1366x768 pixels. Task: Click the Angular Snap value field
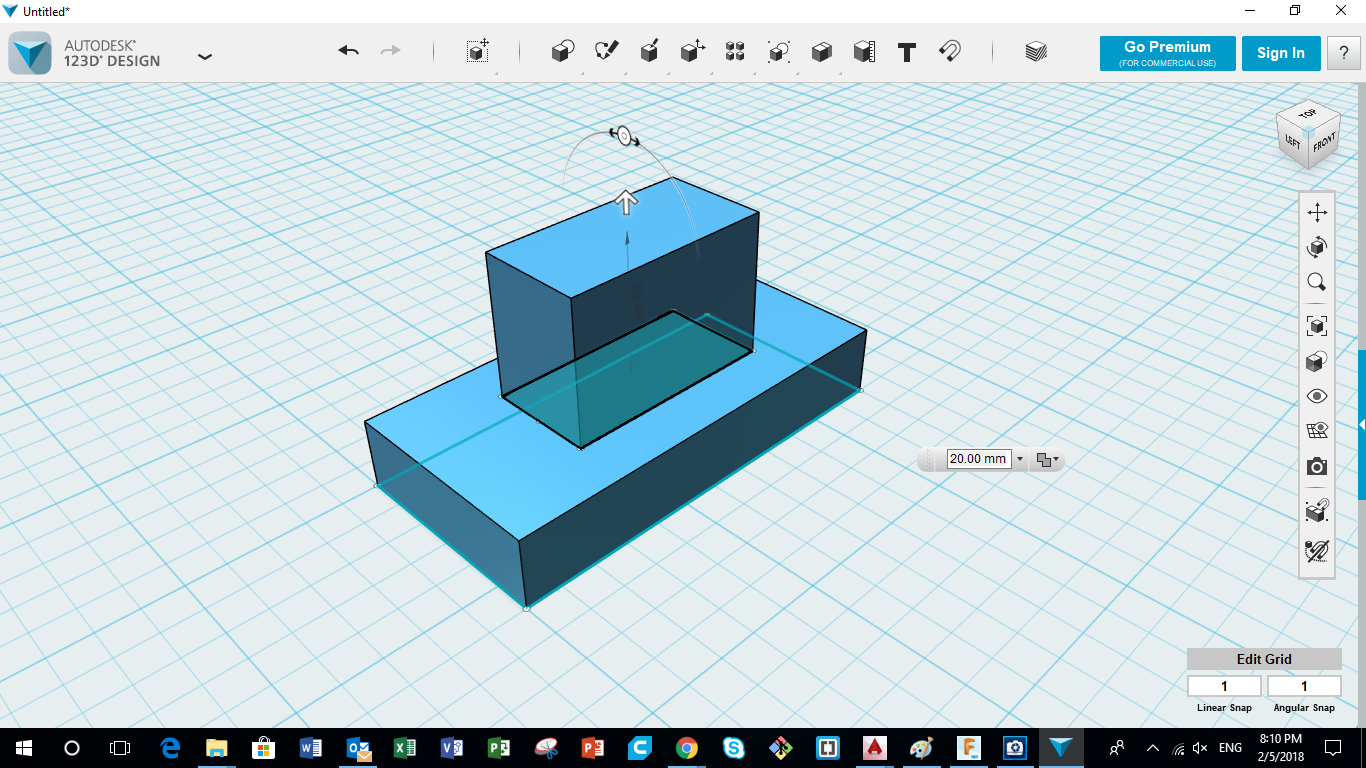click(1304, 686)
